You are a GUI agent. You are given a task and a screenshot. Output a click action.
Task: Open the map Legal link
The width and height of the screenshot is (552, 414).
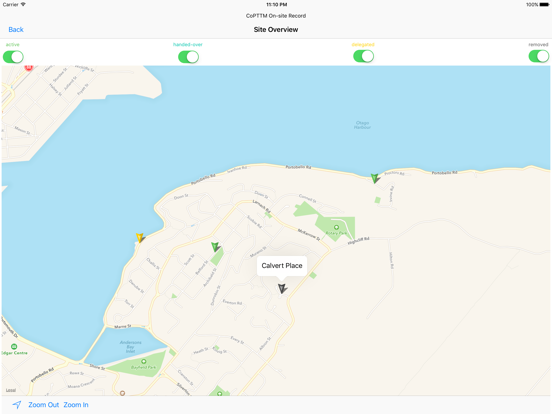(11, 390)
